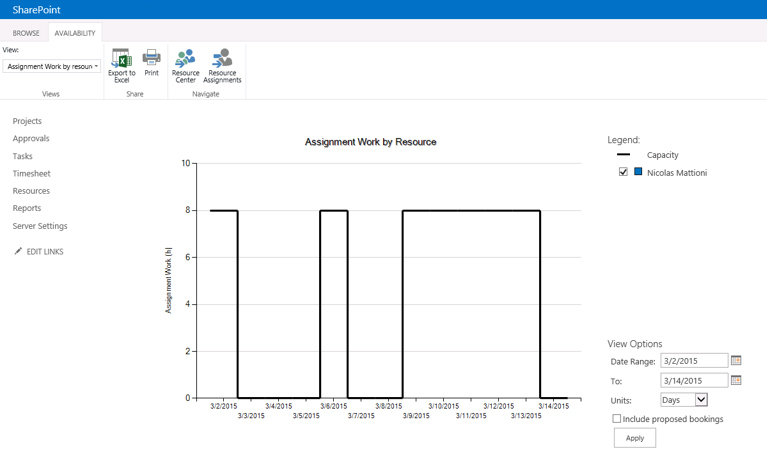This screenshot has height=467, width=767.
Task: Click the To date input field
Action: (693, 381)
